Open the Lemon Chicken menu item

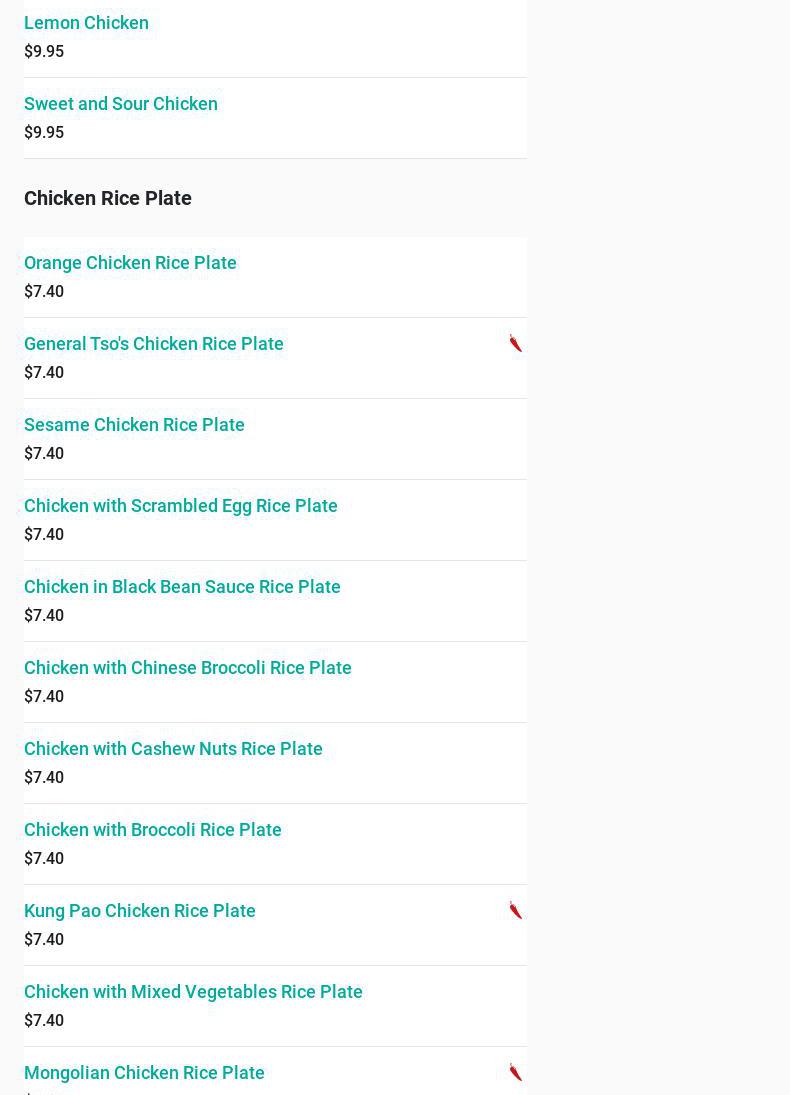tap(86, 22)
